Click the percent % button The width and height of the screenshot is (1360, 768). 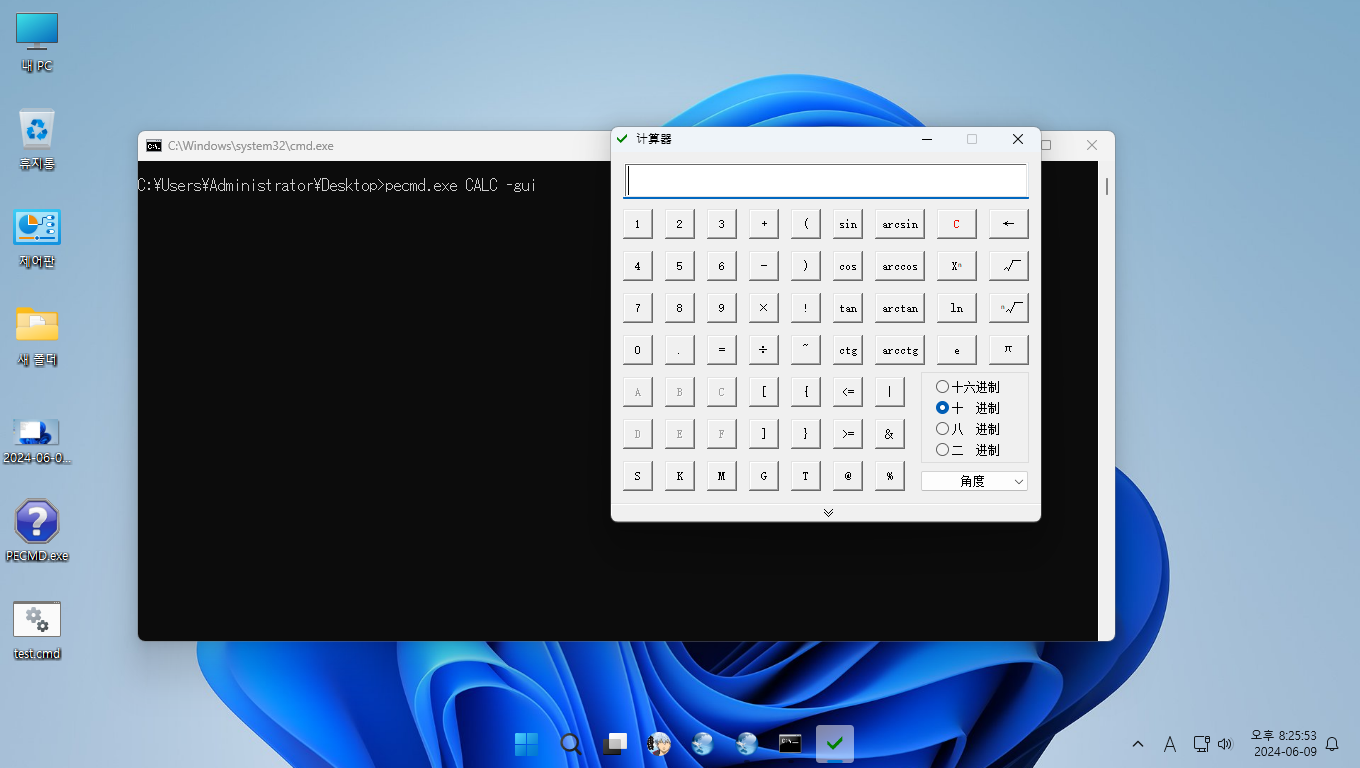(x=889, y=476)
